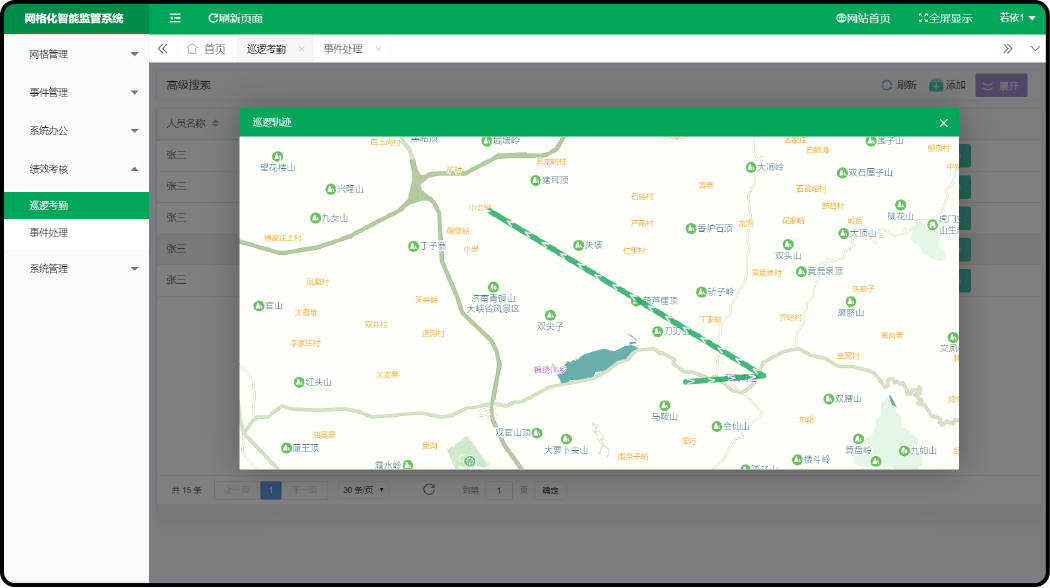
Task: Close the 巡逻轨迹 map dialog
Action: [943, 123]
